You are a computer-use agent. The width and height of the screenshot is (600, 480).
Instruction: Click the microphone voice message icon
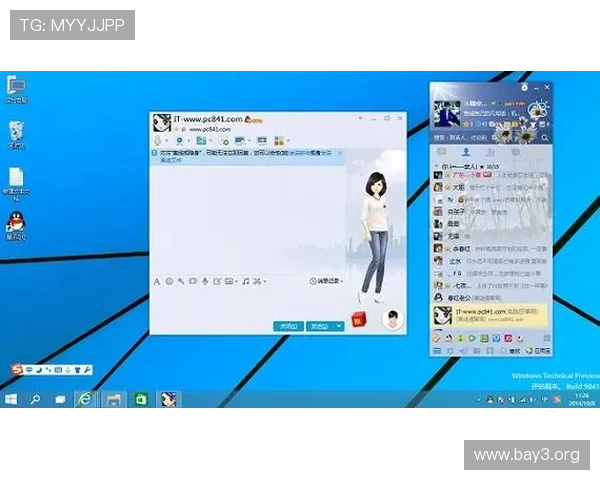pyautogui.click(x=205, y=282)
